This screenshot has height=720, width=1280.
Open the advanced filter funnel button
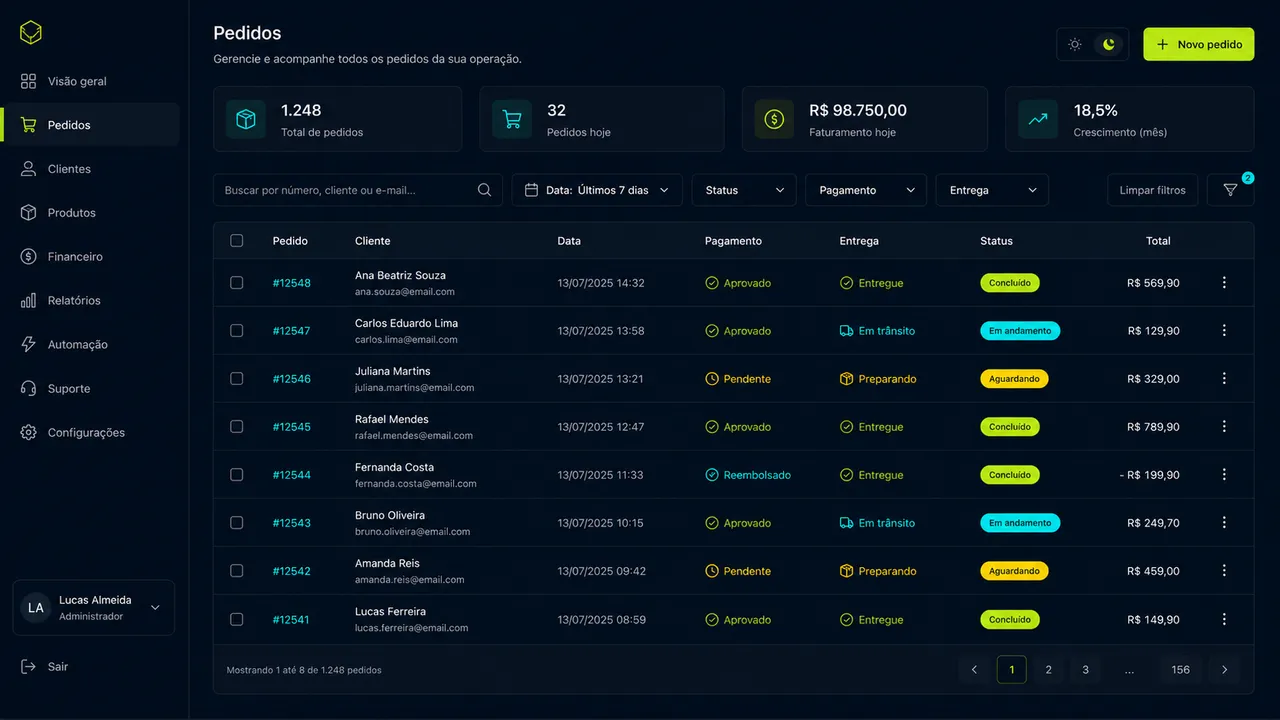[1230, 190]
